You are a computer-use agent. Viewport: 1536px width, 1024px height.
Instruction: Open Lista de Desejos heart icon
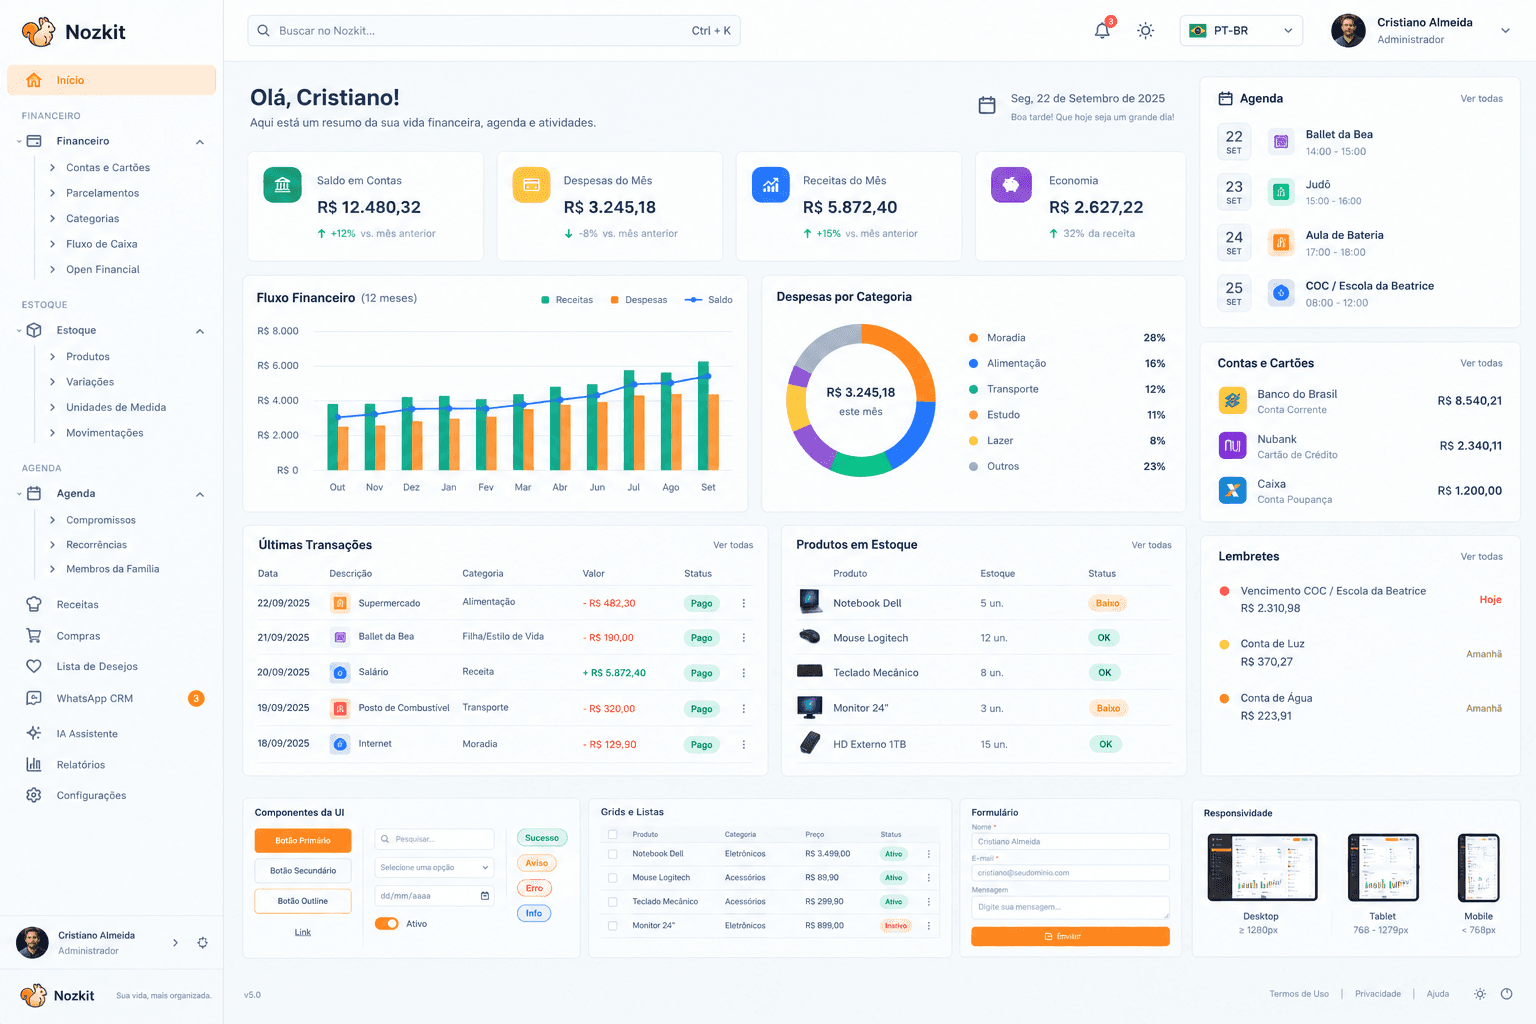[34, 666]
